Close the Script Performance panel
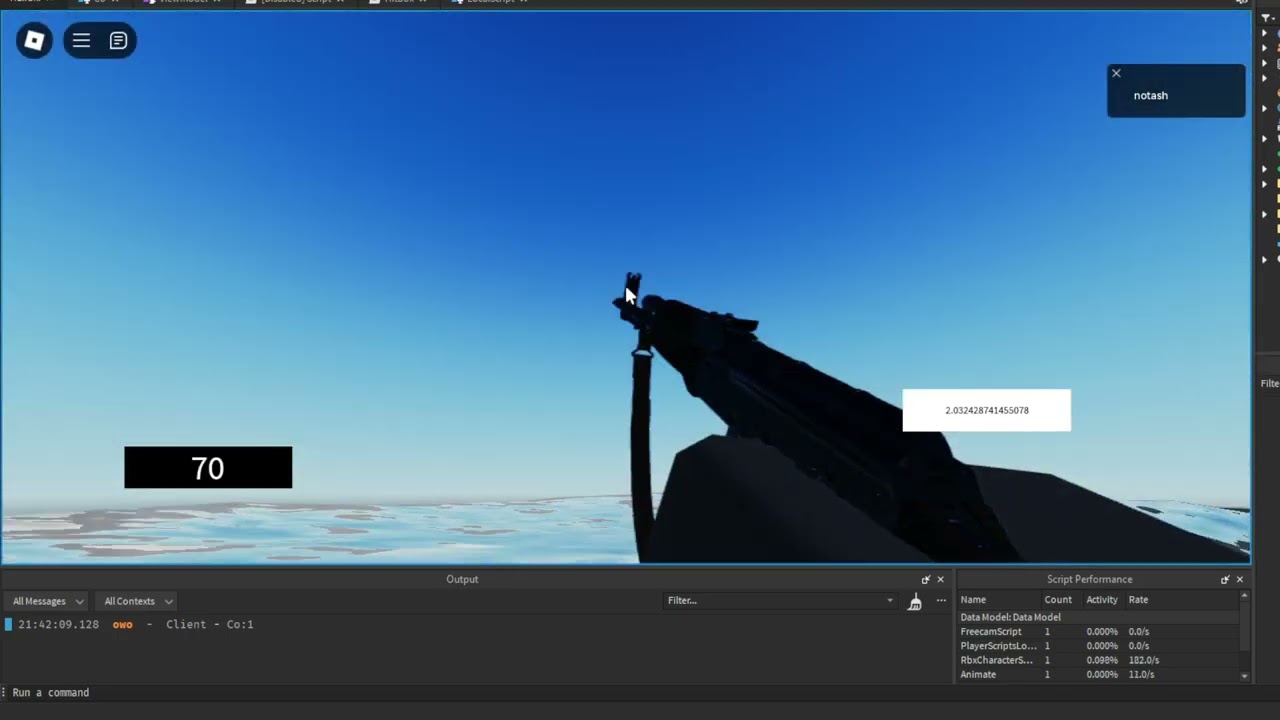This screenshot has width=1280, height=720. click(1240, 580)
